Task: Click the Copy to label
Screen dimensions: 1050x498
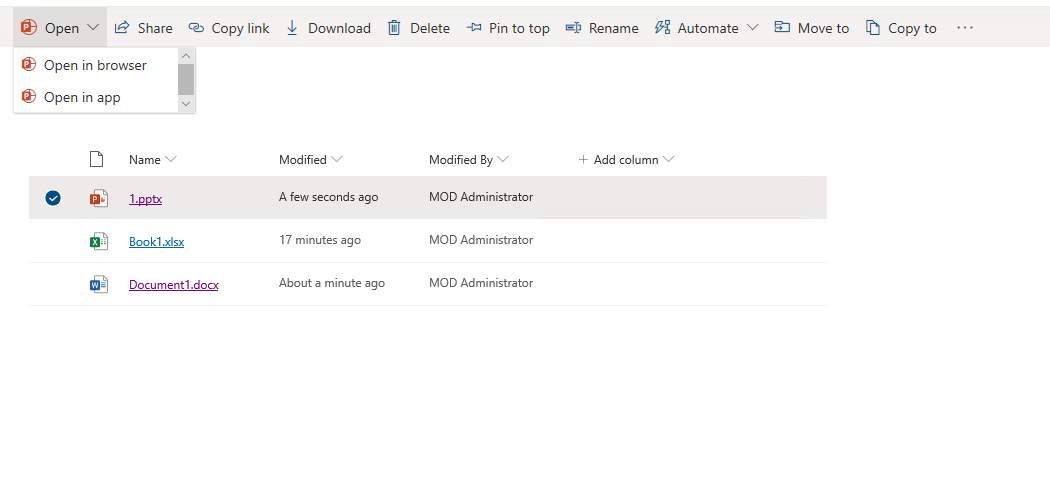Action: point(913,28)
